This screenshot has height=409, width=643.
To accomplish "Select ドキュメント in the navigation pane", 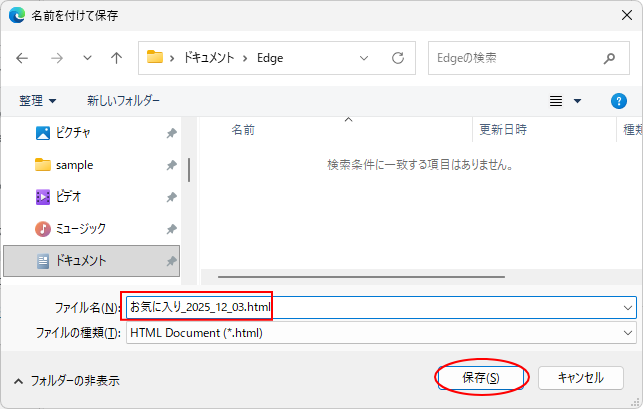I will click(x=91, y=261).
